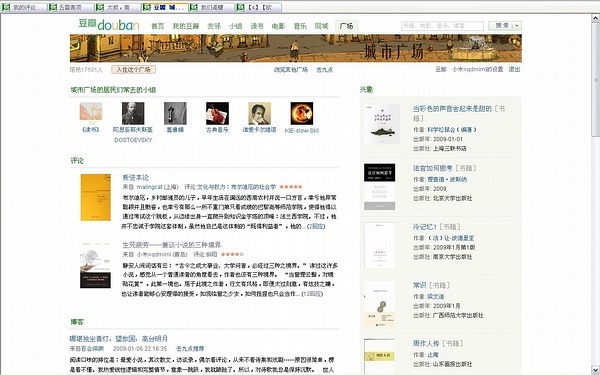This screenshot has height=375, width=600.
Task: Open 音乐 navigation item
Action: point(300,26)
